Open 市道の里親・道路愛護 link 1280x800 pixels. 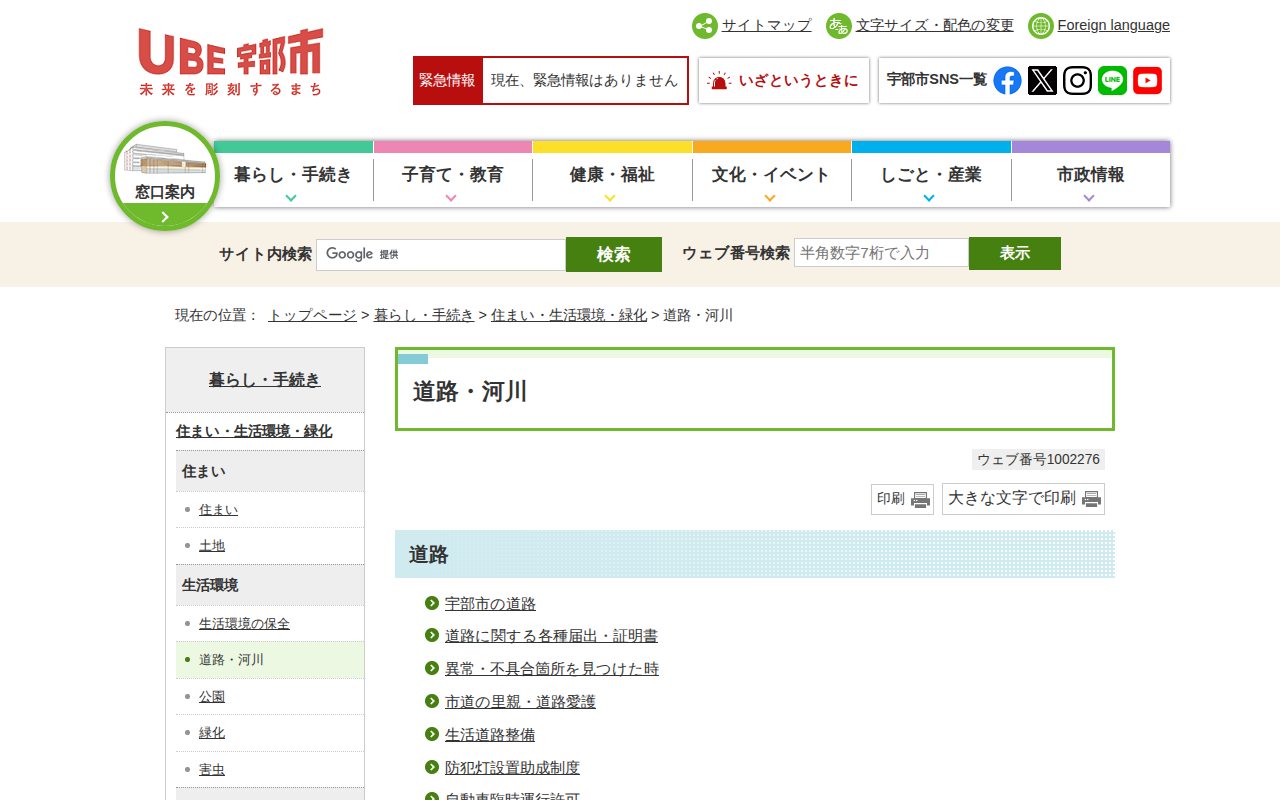point(520,702)
